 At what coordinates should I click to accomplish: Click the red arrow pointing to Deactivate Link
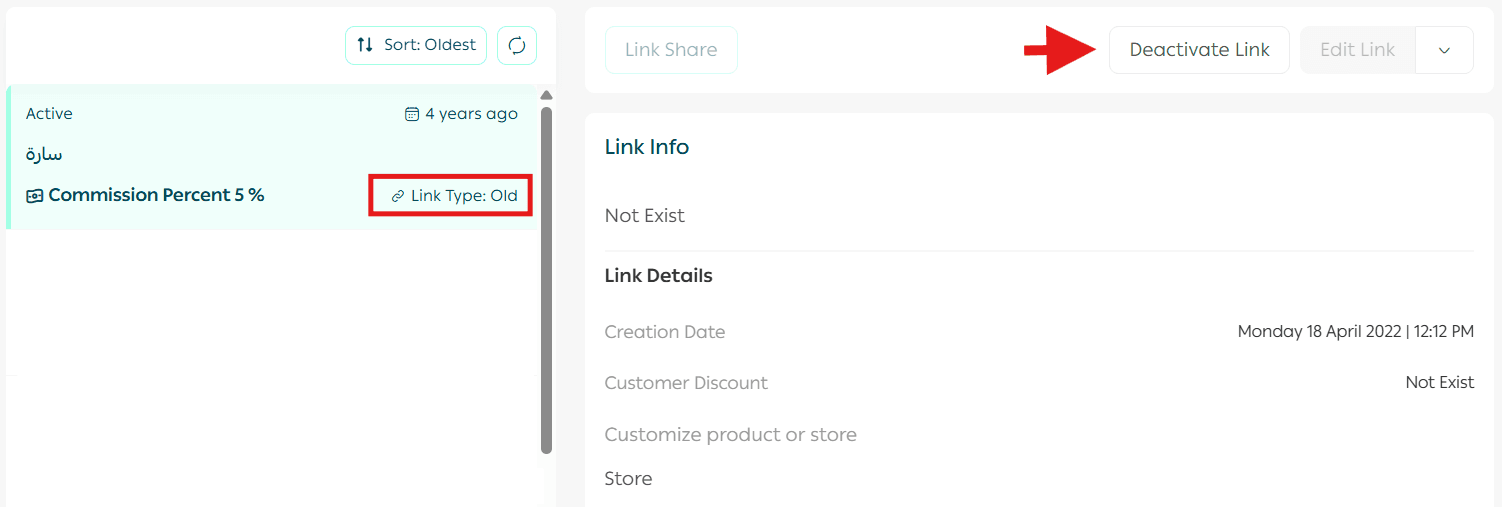(1059, 50)
